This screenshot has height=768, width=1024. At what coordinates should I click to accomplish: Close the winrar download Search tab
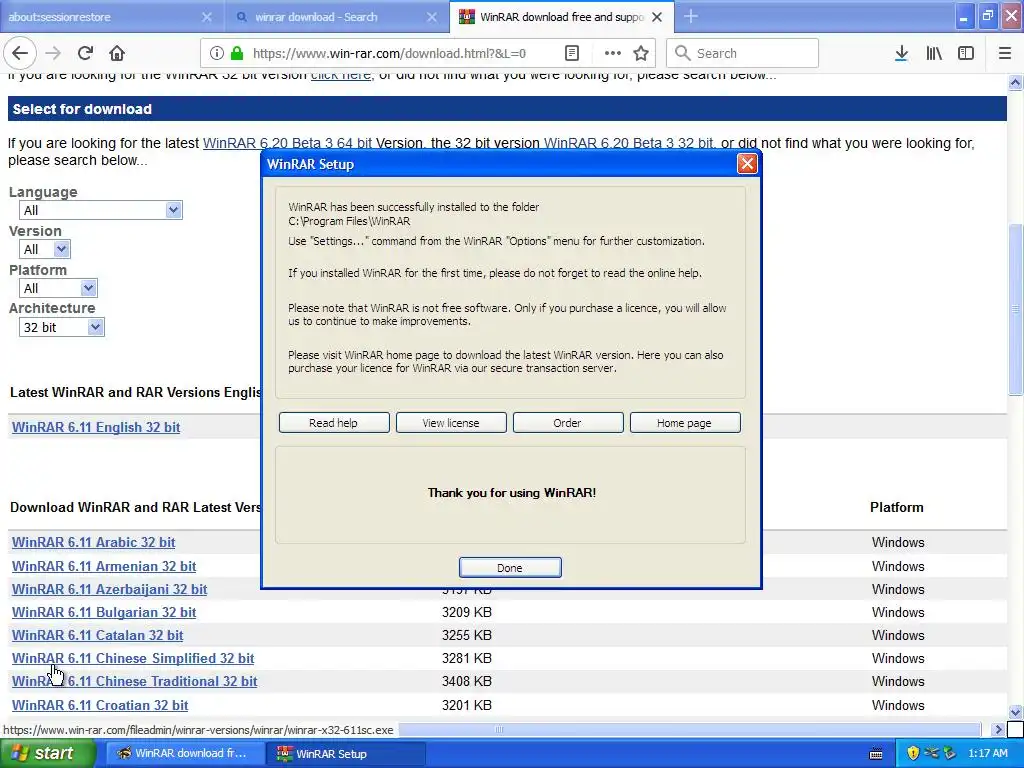(x=432, y=17)
